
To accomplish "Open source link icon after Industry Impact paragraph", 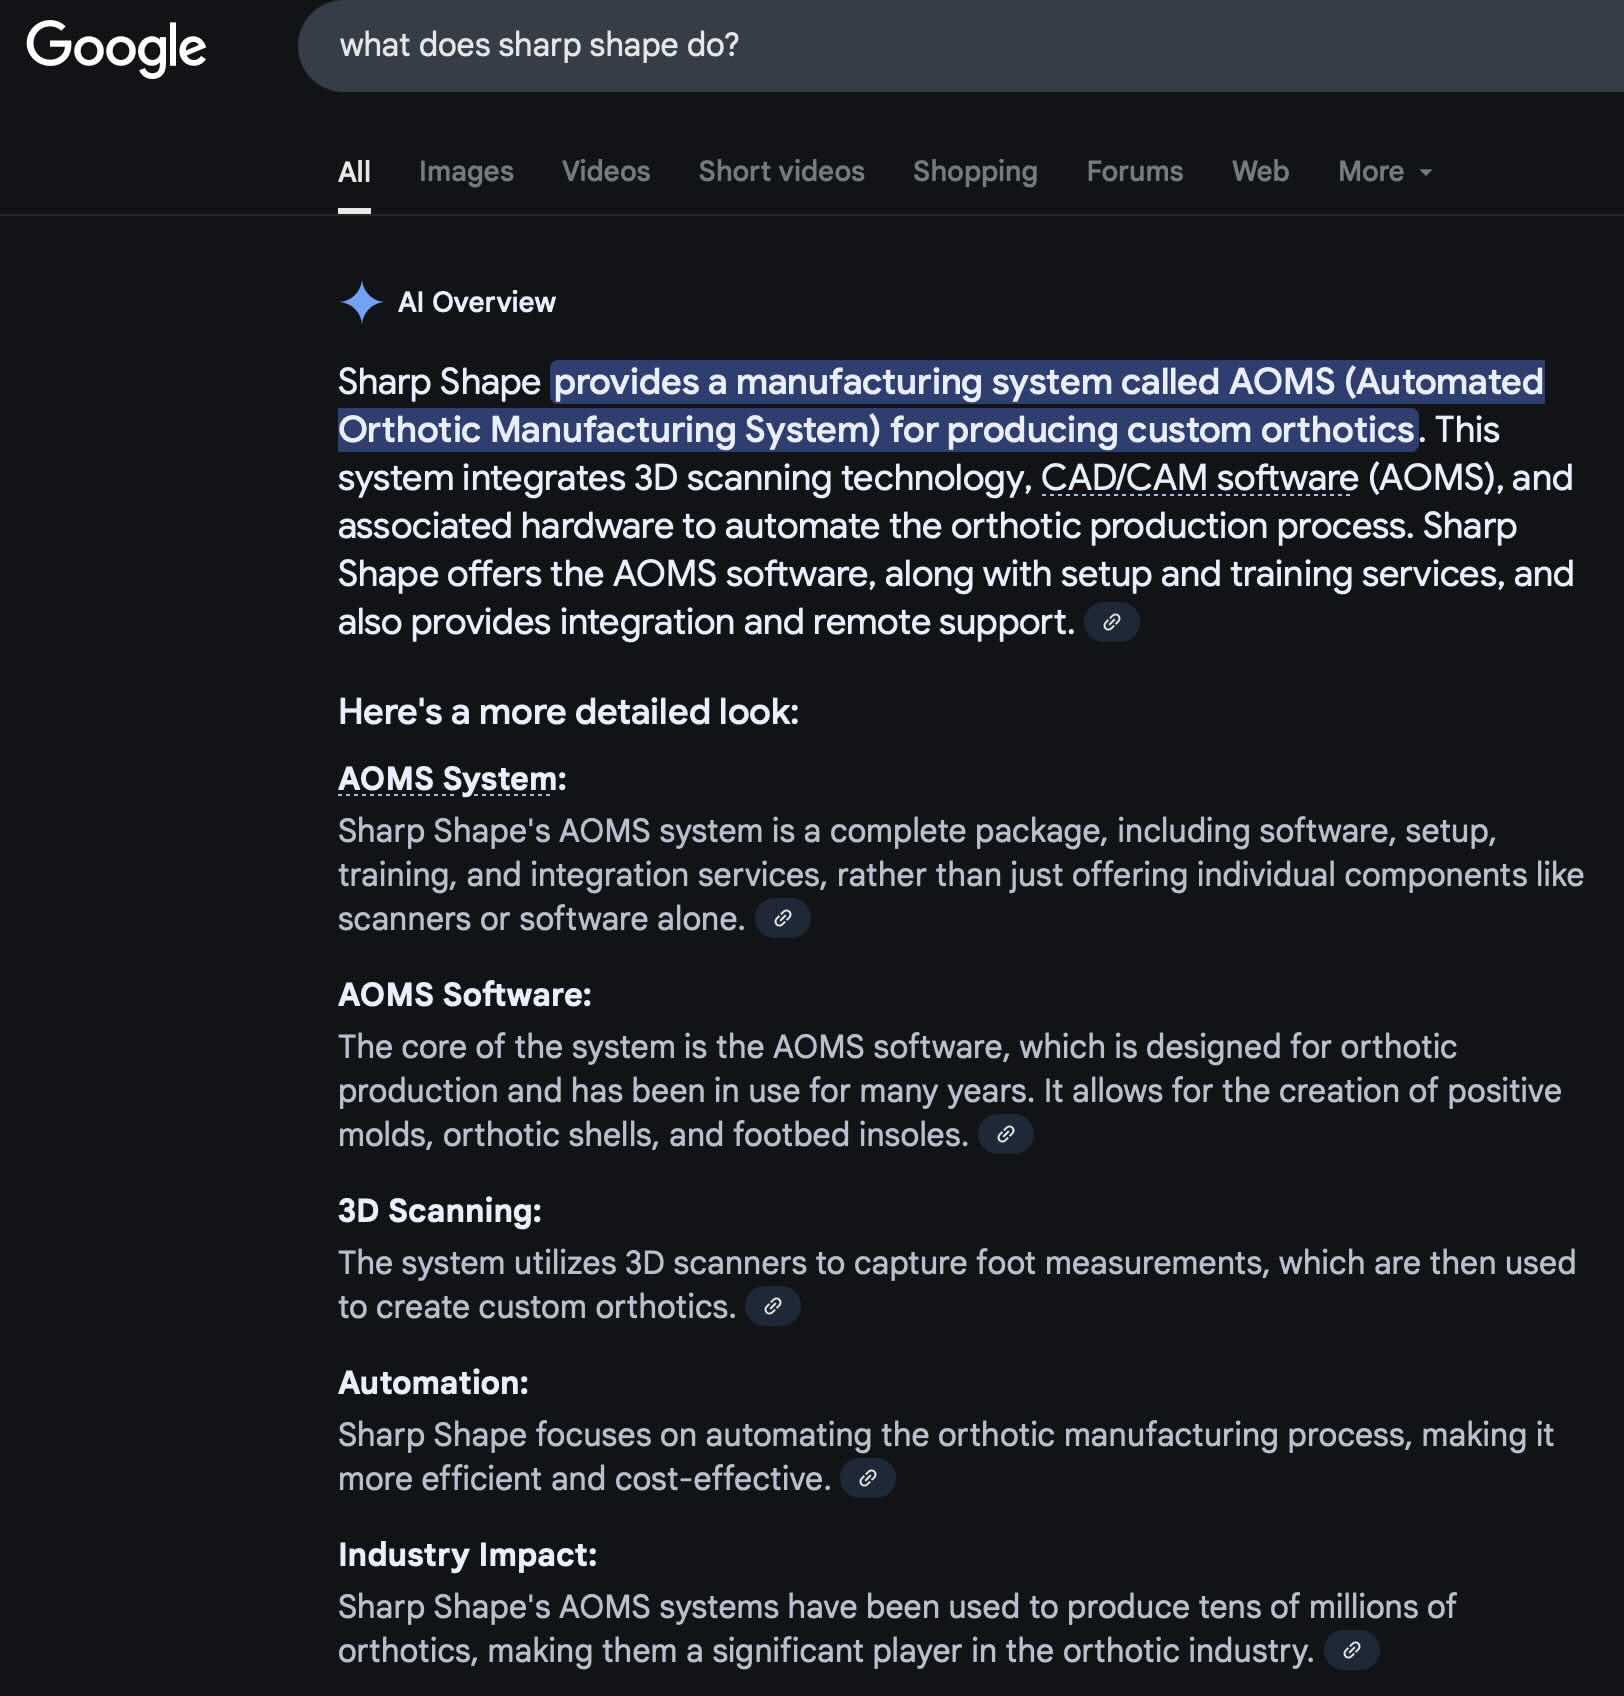I will (x=1351, y=1650).
